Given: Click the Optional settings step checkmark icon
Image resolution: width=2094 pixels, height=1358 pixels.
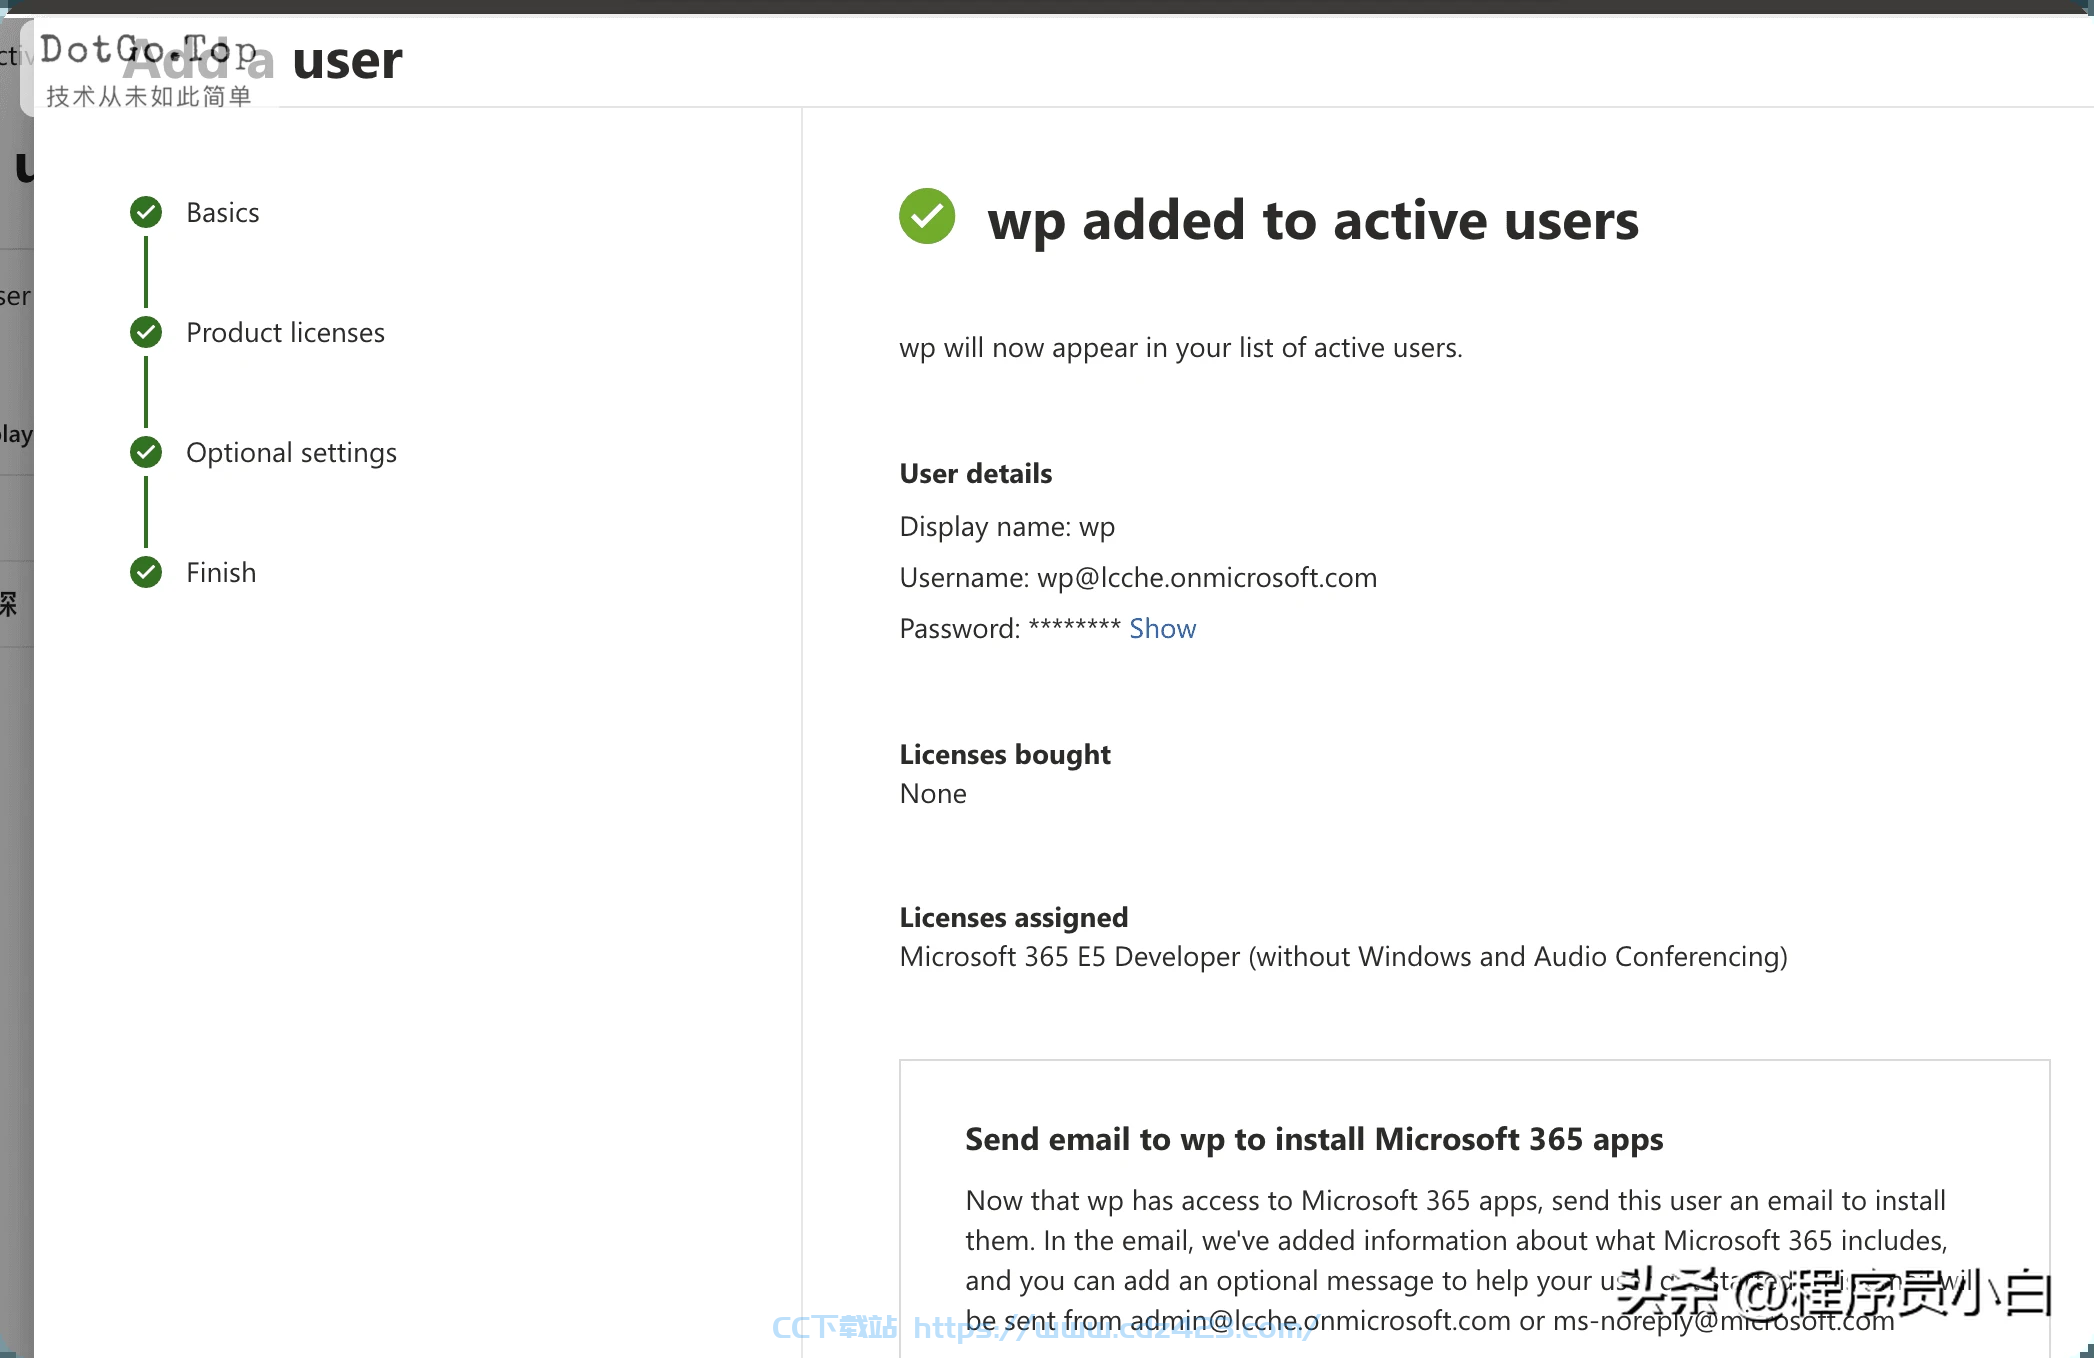Looking at the screenshot, I should coord(146,452).
